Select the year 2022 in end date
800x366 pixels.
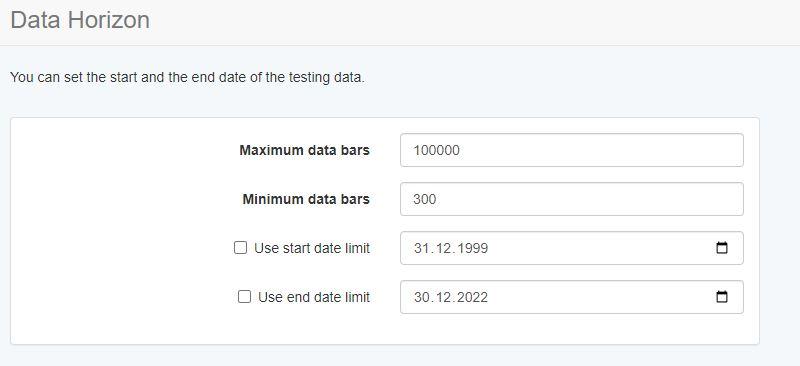click(x=471, y=297)
